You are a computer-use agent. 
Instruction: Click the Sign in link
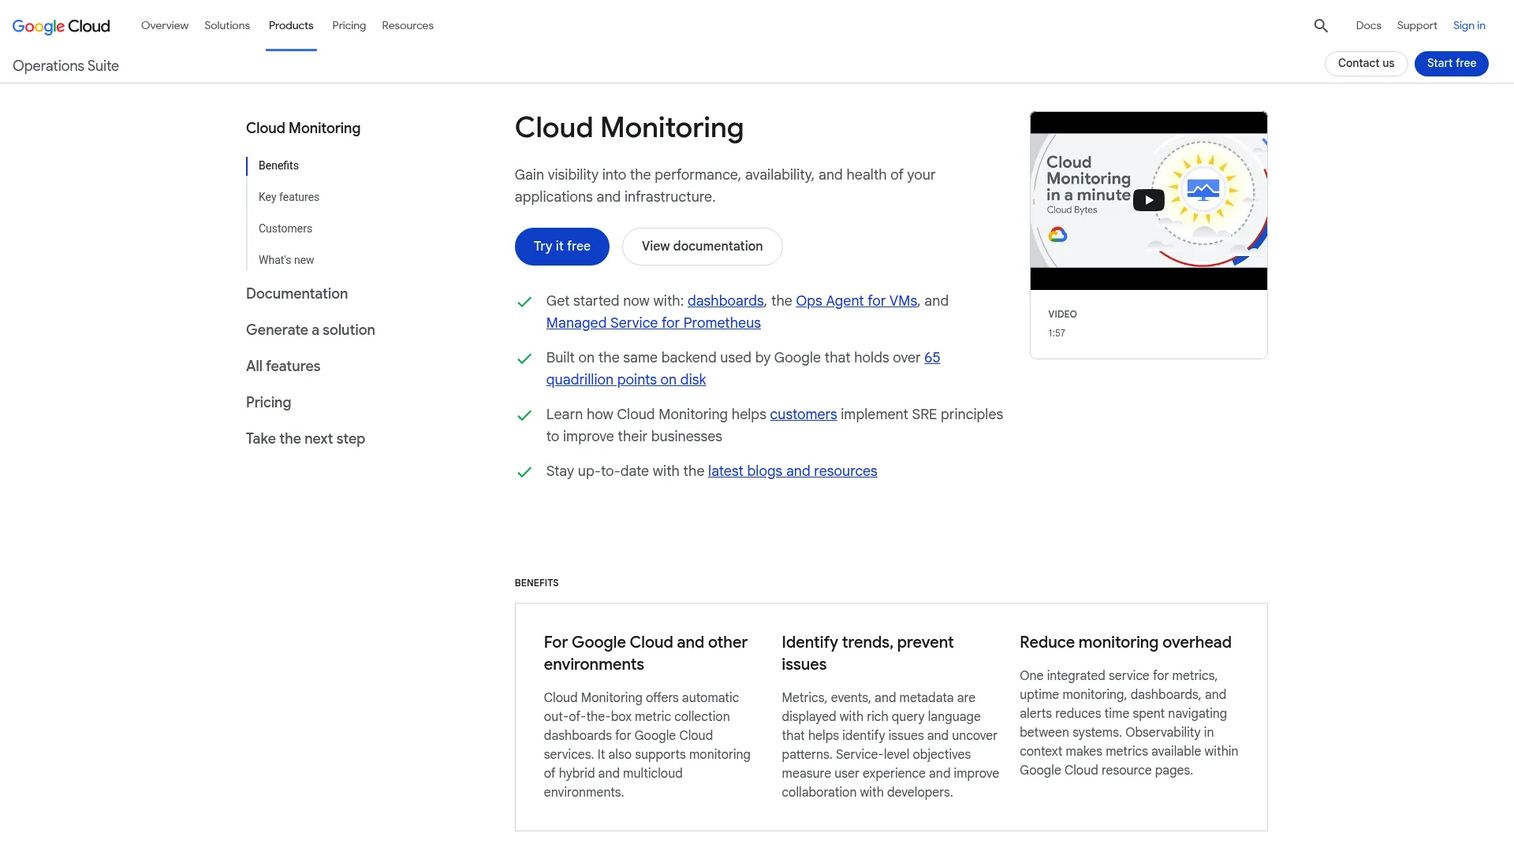1469,25
